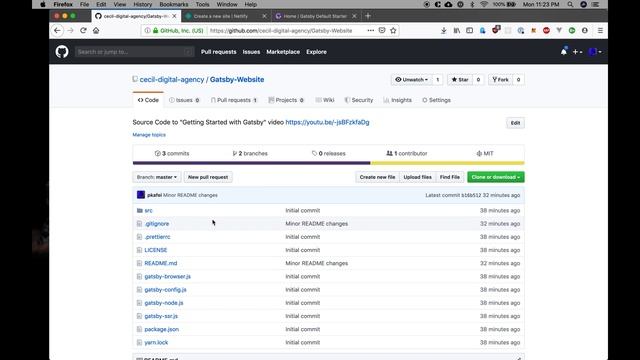640x360 pixels.
Task: Open the Marketplace nav link
Action: click(x=283, y=52)
